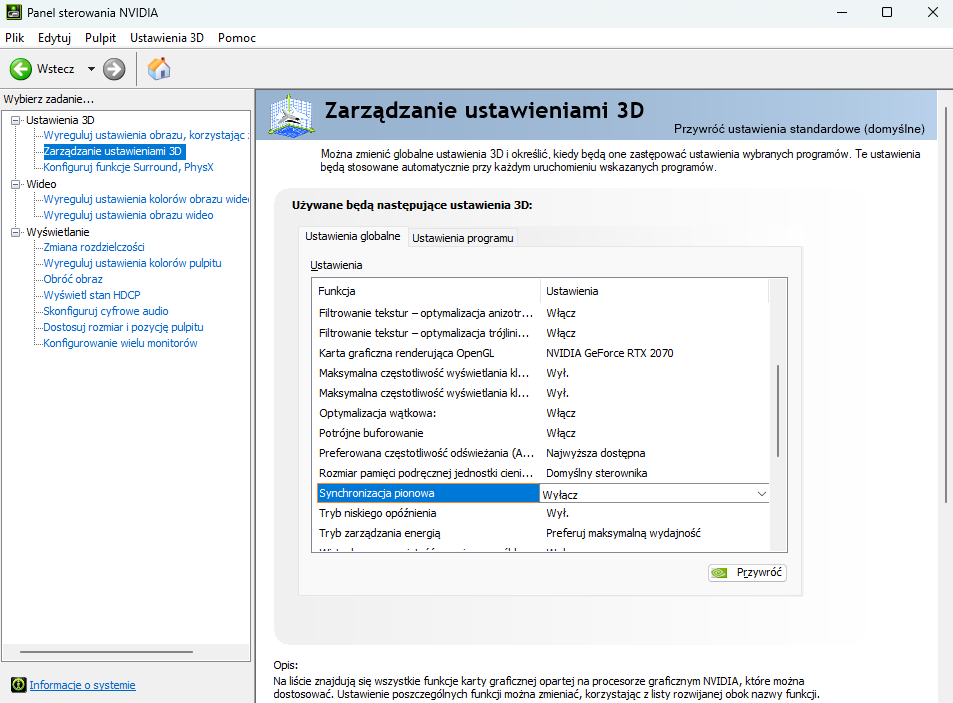The width and height of the screenshot is (953, 703).
Task: Click the Funkcja column header
Action: (x=427, y=291)
